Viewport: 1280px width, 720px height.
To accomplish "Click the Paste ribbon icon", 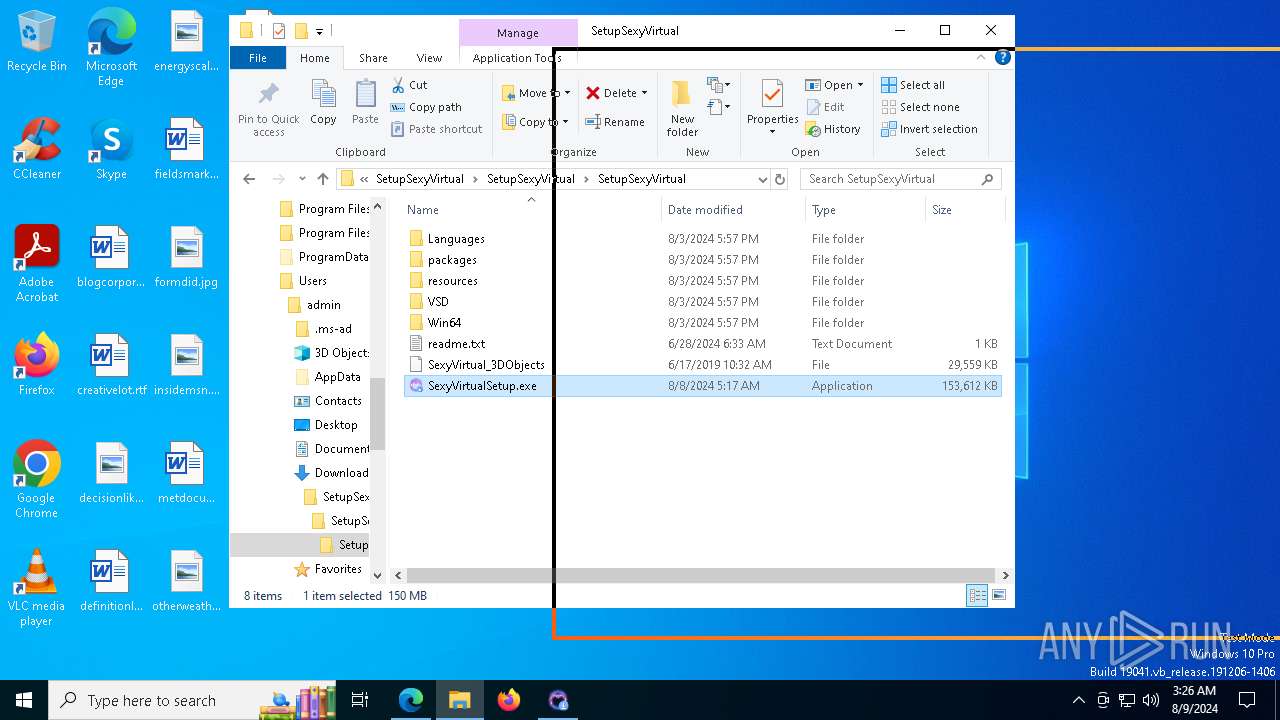I will 365,102.
